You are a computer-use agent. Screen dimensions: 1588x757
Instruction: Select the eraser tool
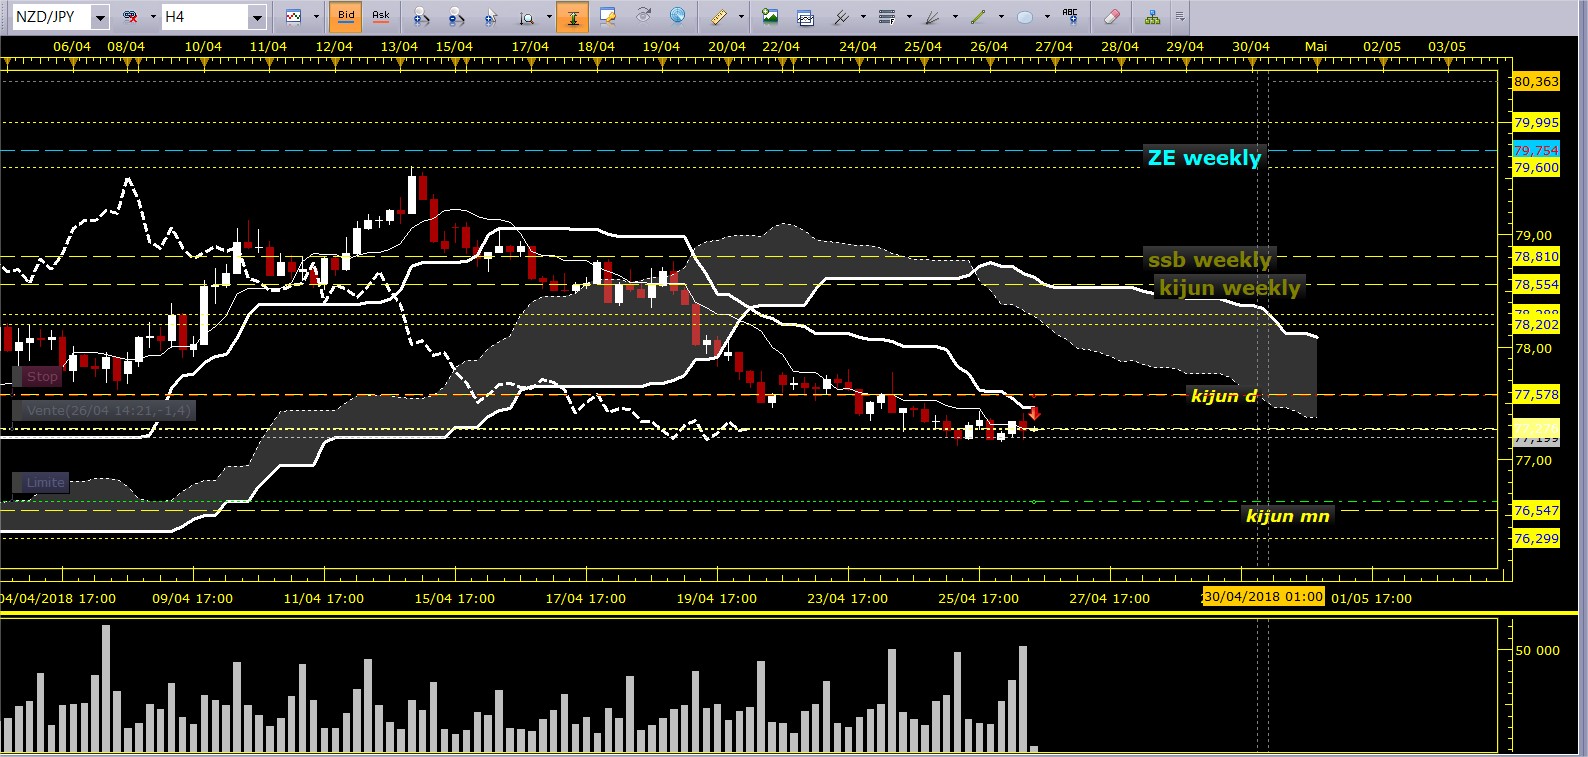coord(1112,17)
